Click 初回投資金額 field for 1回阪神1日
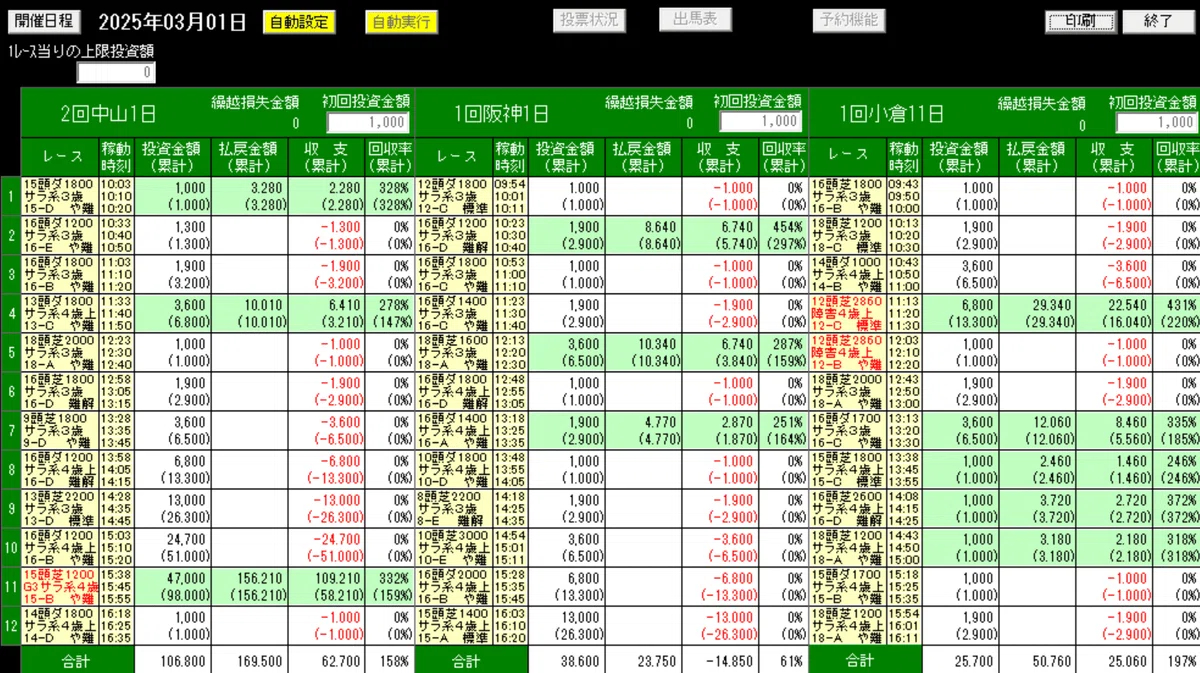The width and height of the screenshot is (1200, 673). coord(761,121)
